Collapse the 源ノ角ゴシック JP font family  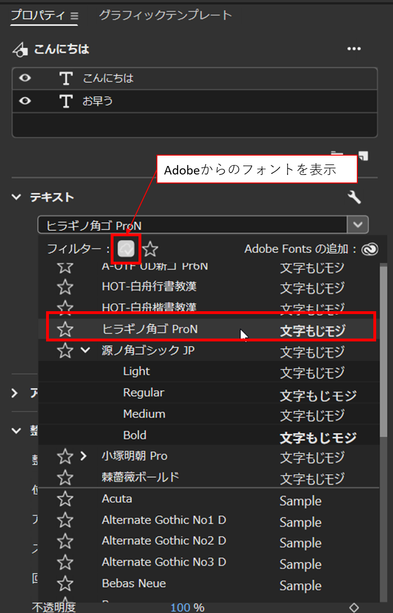click(85, 350)
